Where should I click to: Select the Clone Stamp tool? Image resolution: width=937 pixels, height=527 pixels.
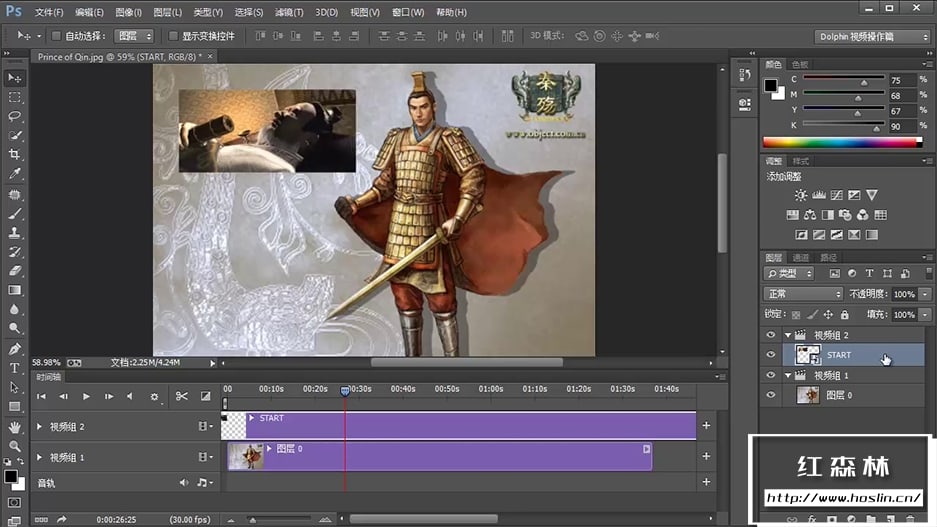(x=14, y=232)
